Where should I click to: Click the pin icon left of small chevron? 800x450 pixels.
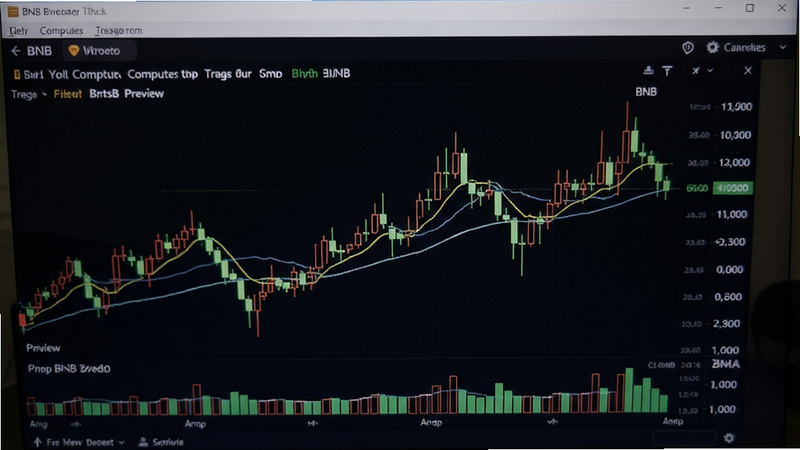[x=695, y=70]
